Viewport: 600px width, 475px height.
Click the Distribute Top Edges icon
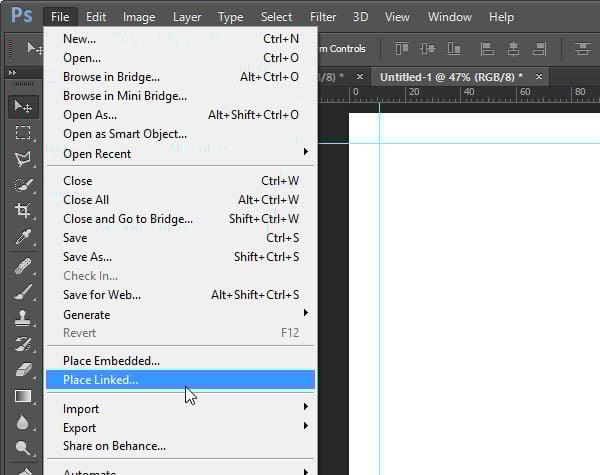[x=582, y=49]
